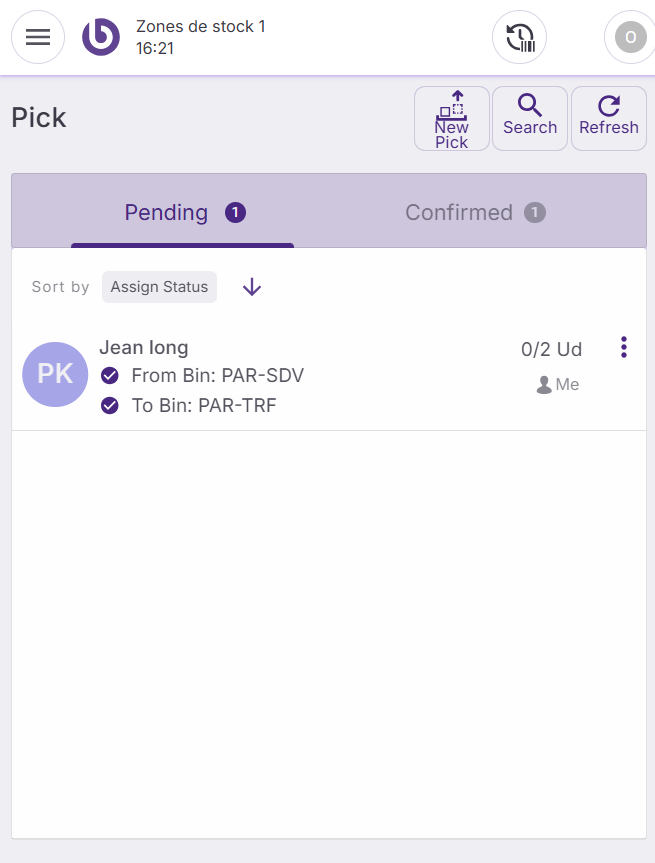Click the Pending count badge
The width and height of the screenshot is (655, 863).
point(235,213)
